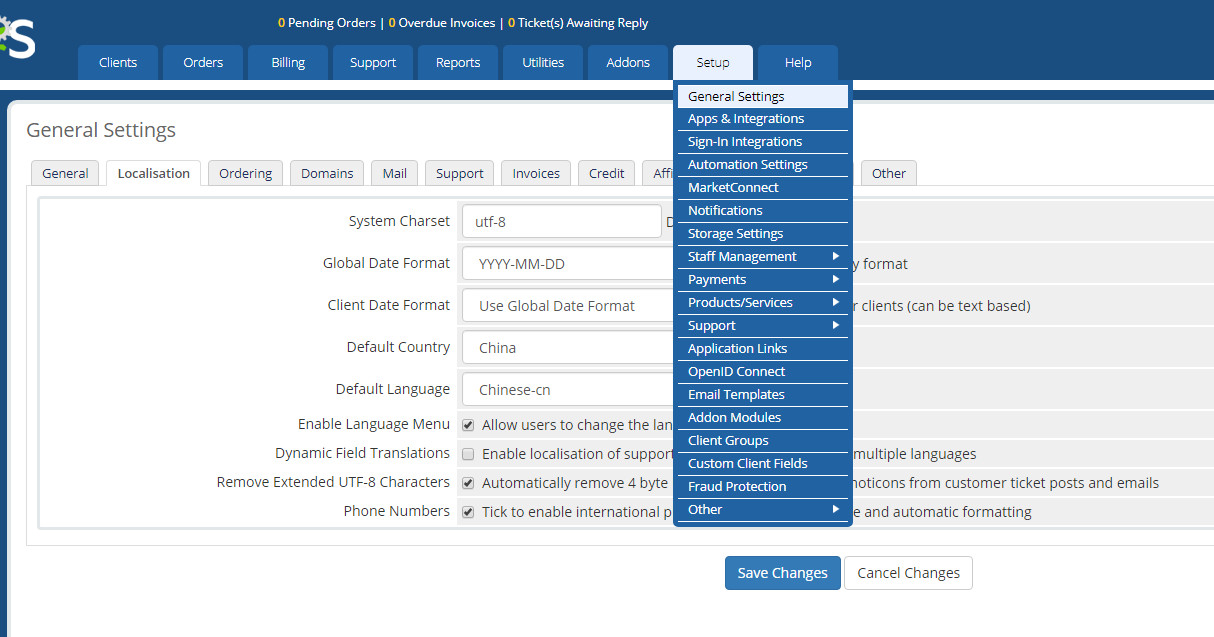1214x637 pixels.
Task: Open the Default Country dropdown
Action: [567, 348]
